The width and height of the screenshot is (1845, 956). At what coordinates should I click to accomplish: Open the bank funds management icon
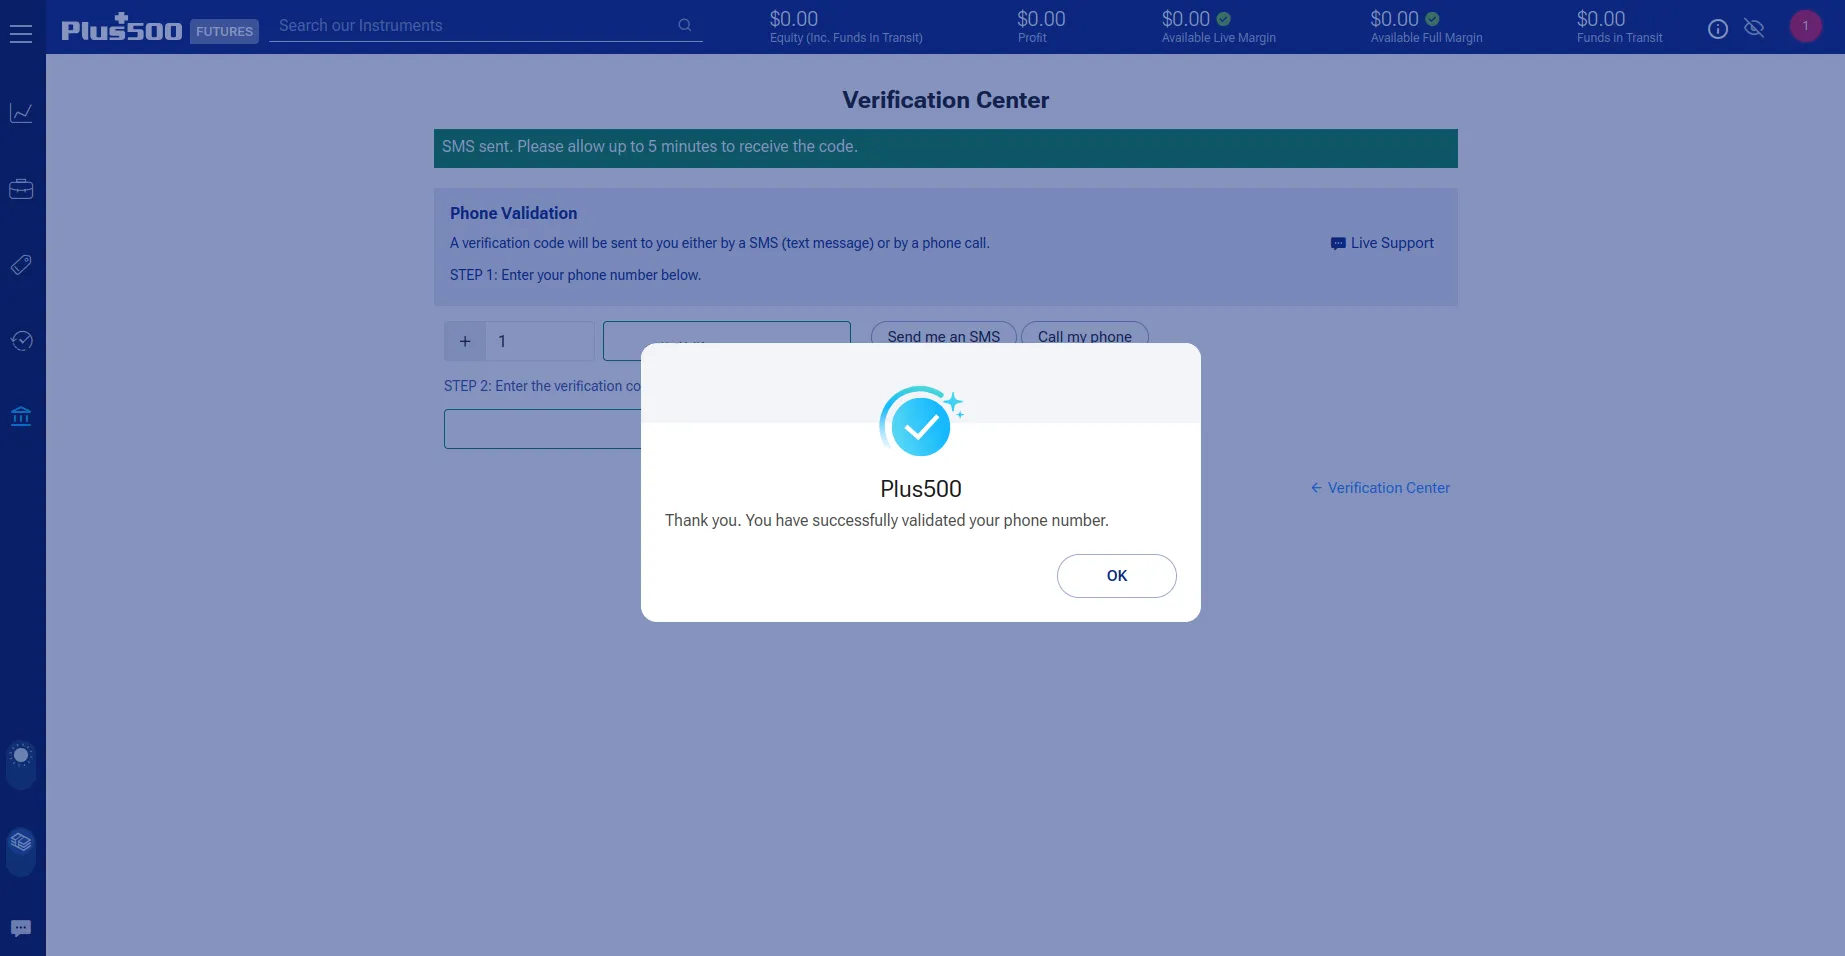point(21,416)
